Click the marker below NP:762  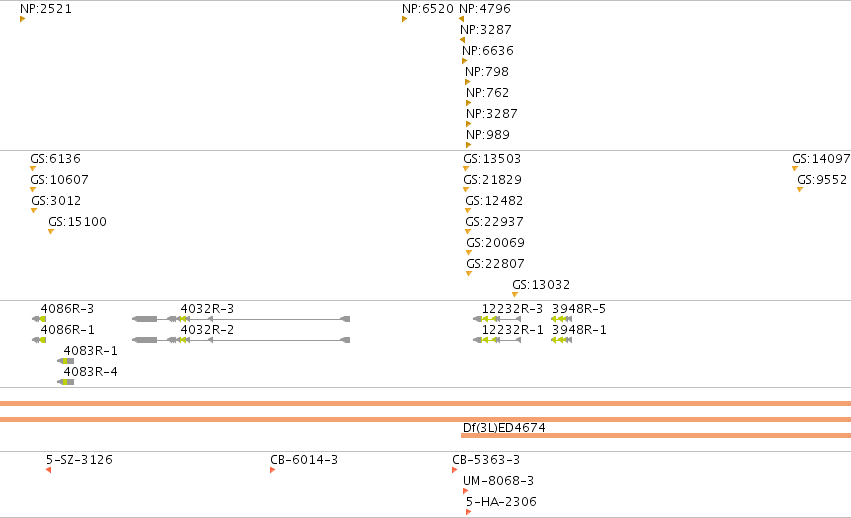[468, 103]
